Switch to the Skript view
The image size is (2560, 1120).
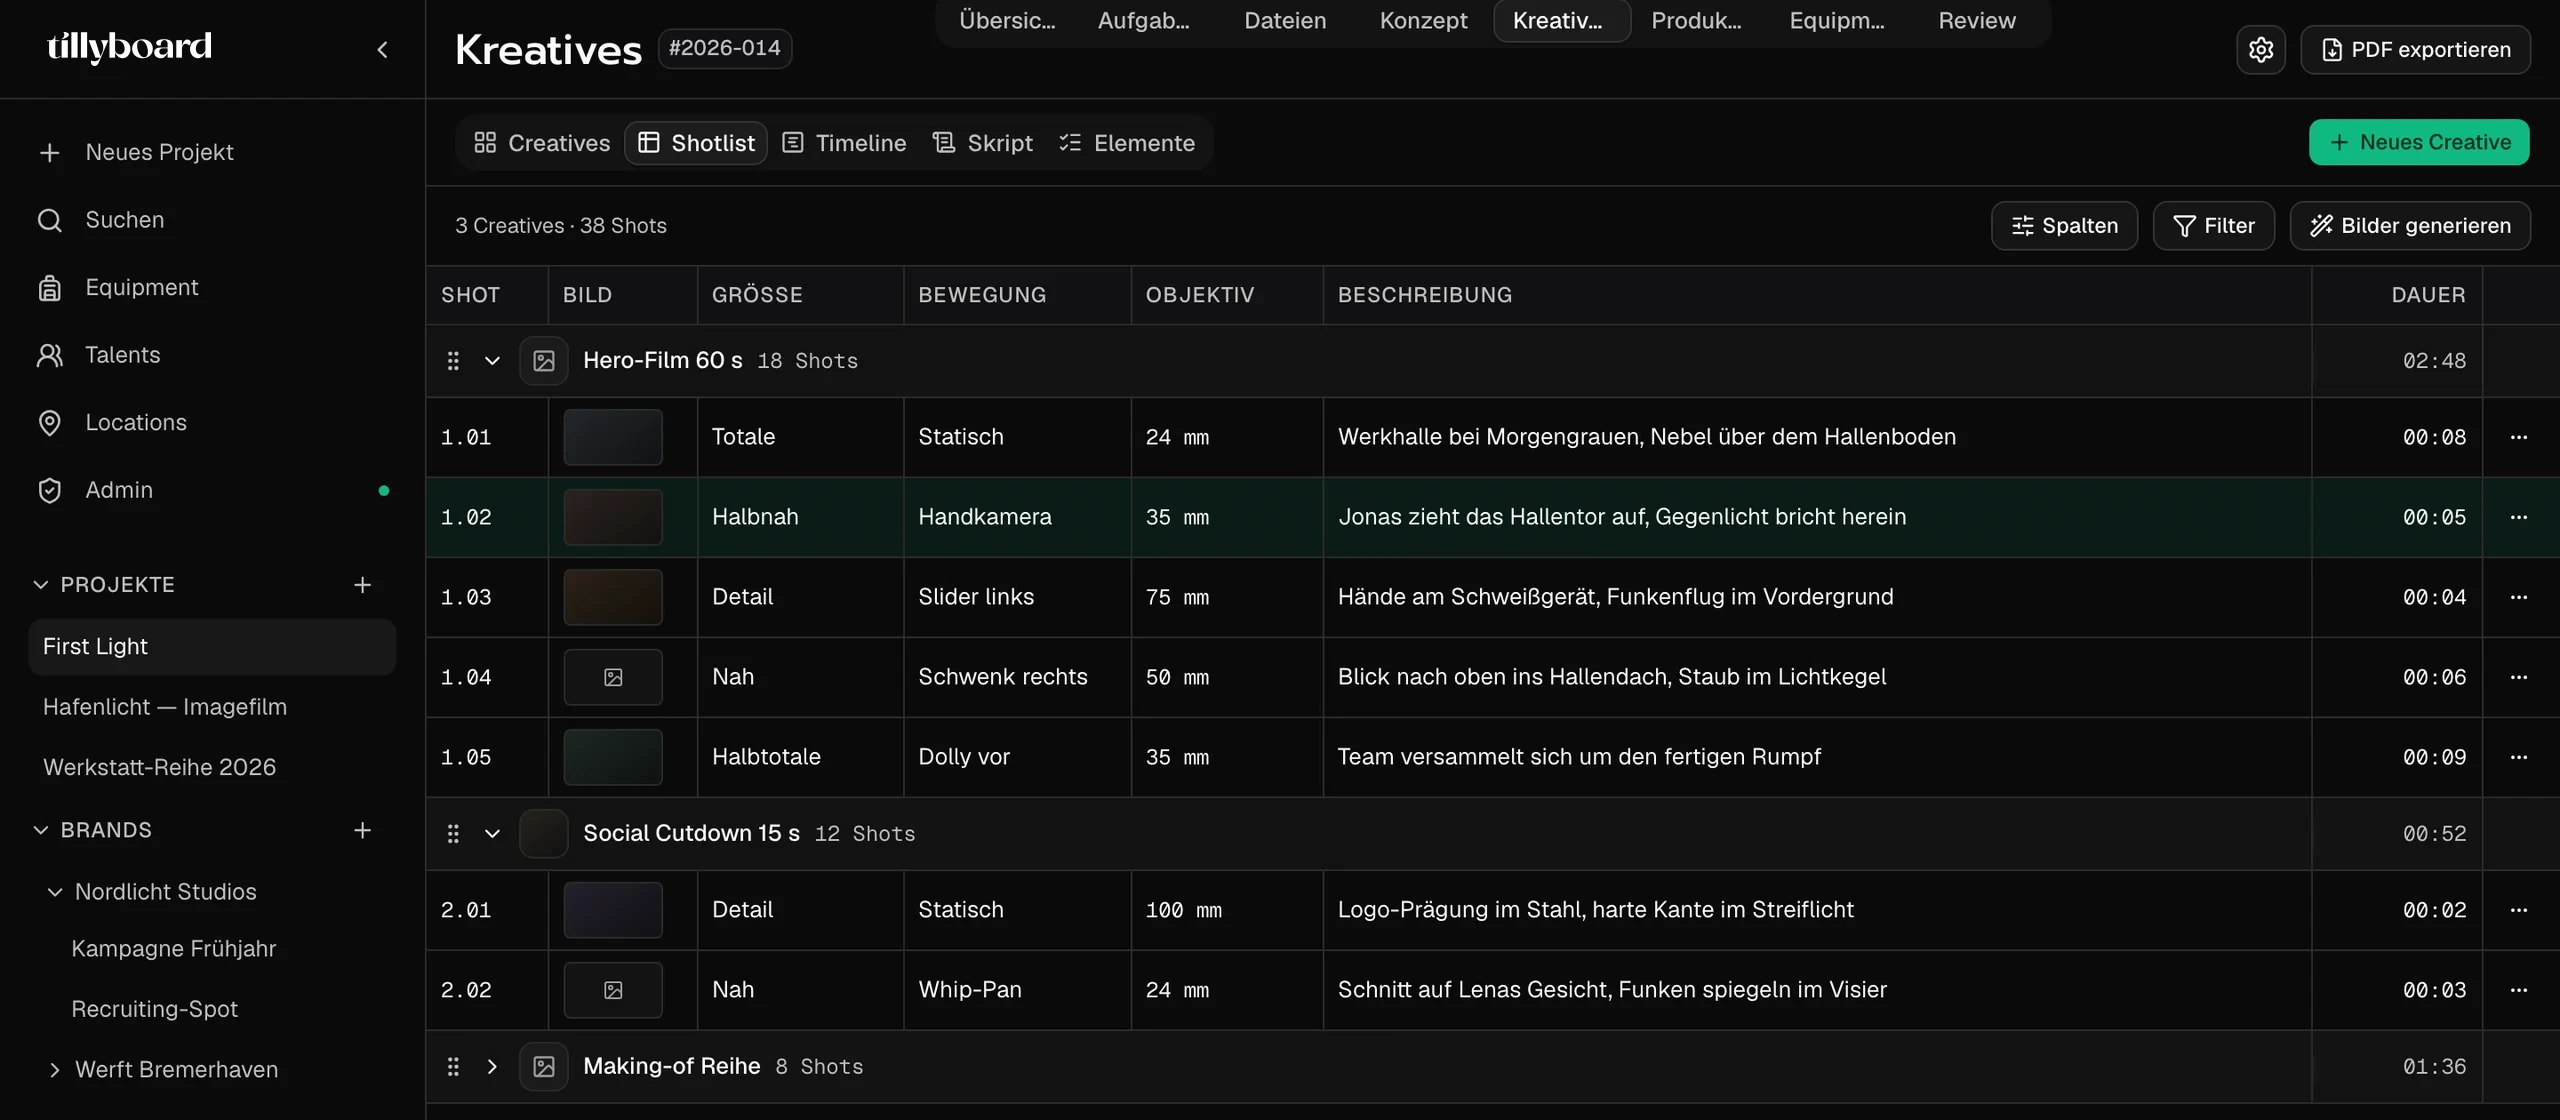[x=982, y=143]
